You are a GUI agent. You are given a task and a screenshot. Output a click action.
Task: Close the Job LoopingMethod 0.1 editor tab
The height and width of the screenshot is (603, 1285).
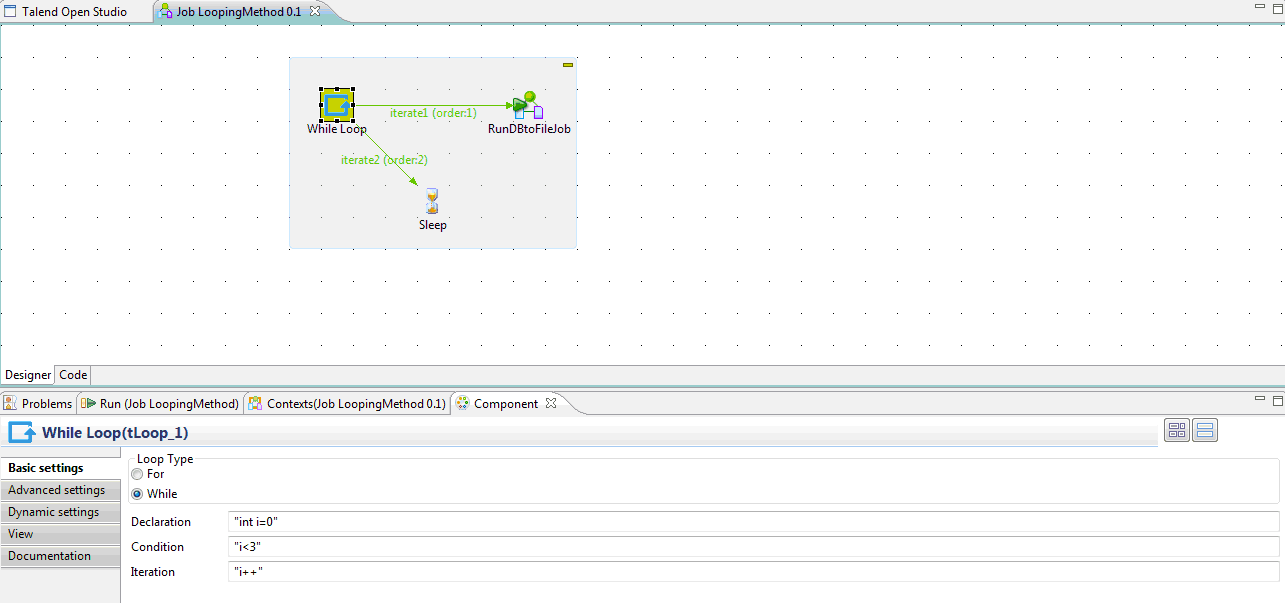[x=314, y=11]
